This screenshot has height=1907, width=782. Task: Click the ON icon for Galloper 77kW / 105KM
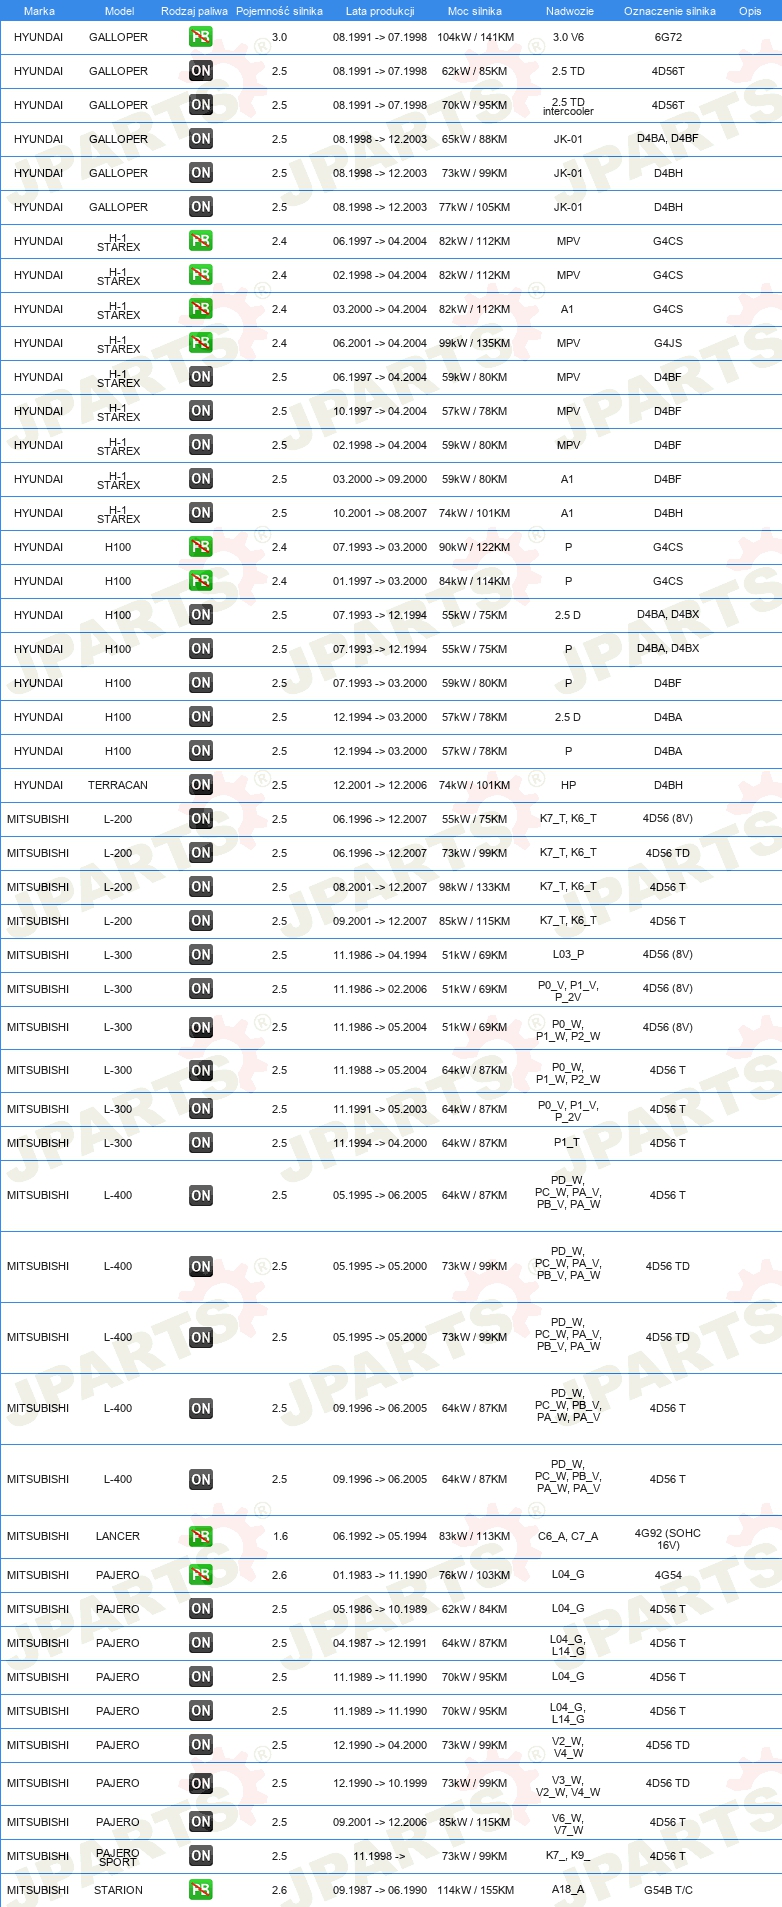(x=201, y=207)
